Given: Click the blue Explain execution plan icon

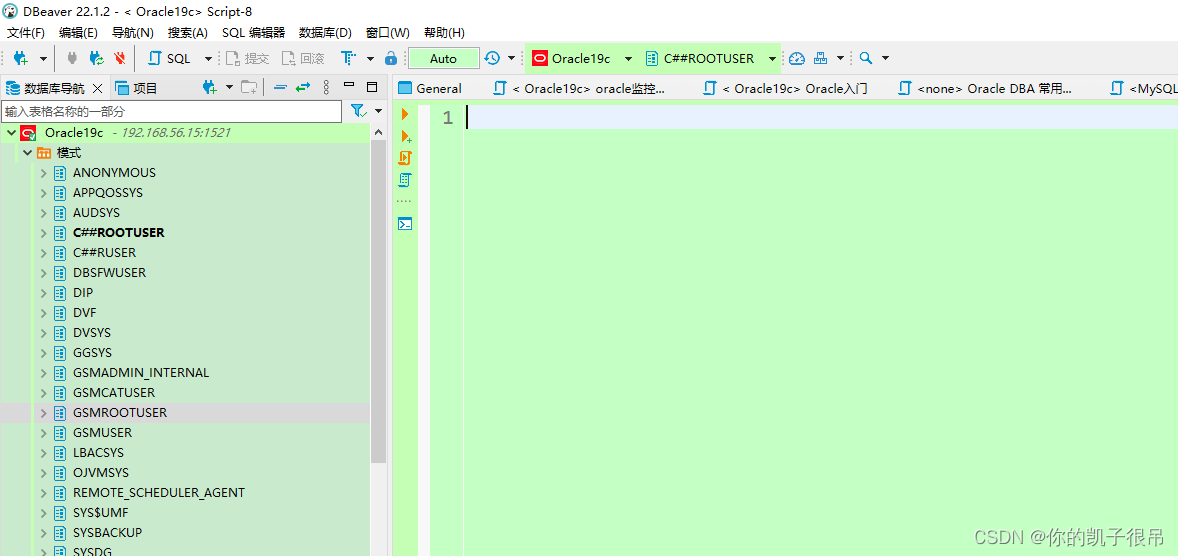Looking at the screenshot, I should [x=405, y=180].
